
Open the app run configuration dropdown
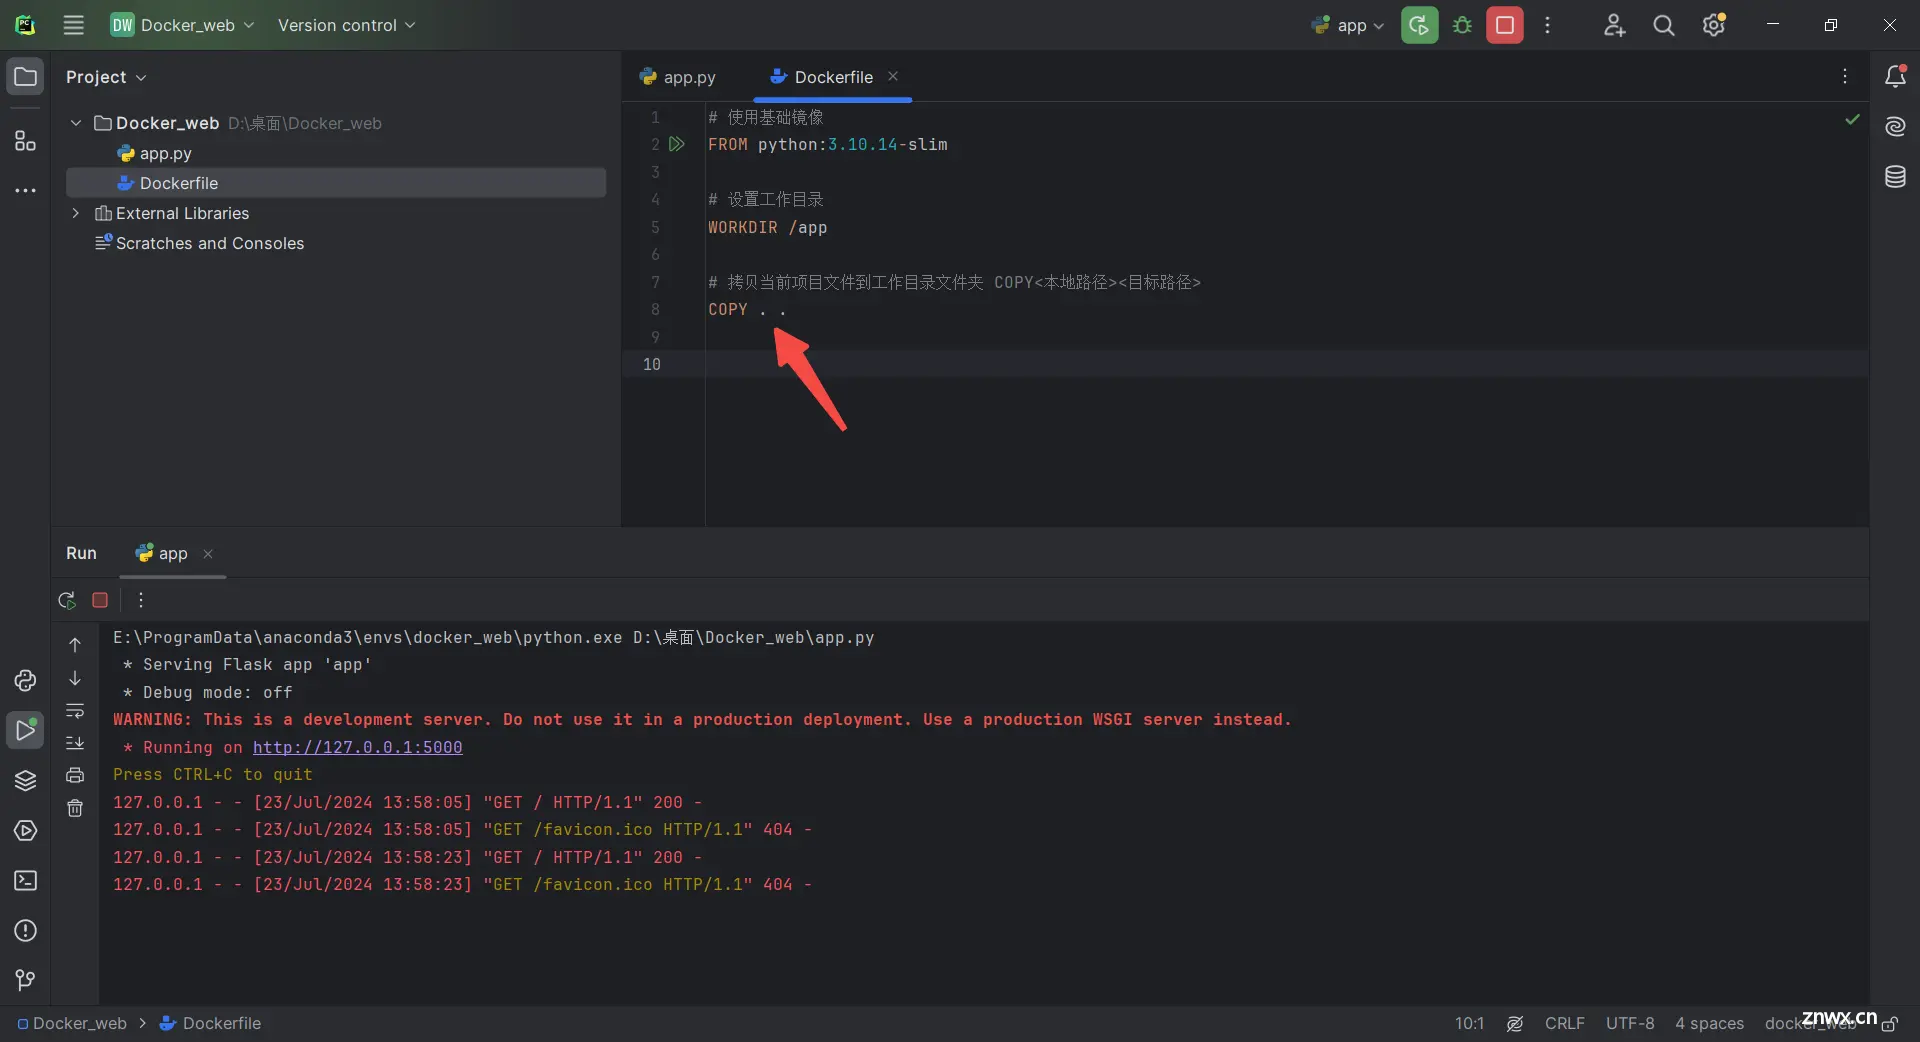pyautogui.click(x=1347, y=25)
